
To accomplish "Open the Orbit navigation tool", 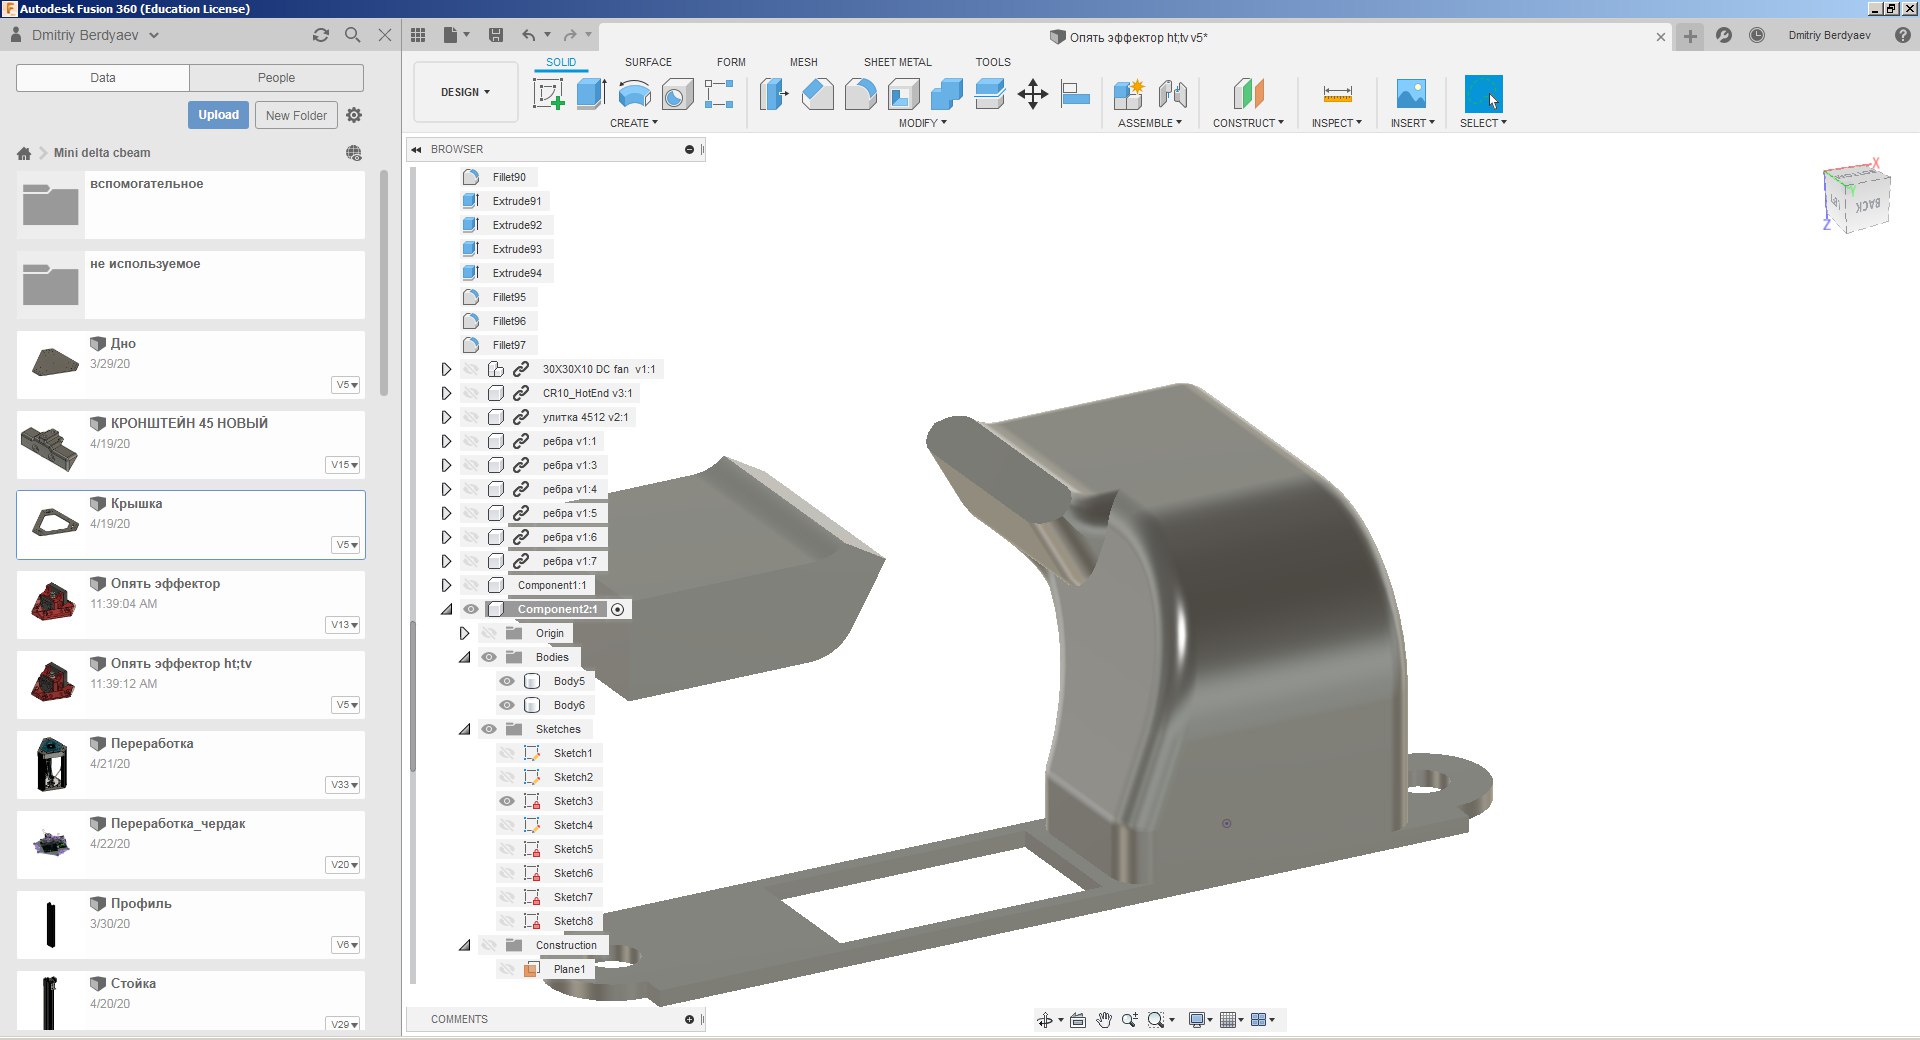I will point(1045,1020).
